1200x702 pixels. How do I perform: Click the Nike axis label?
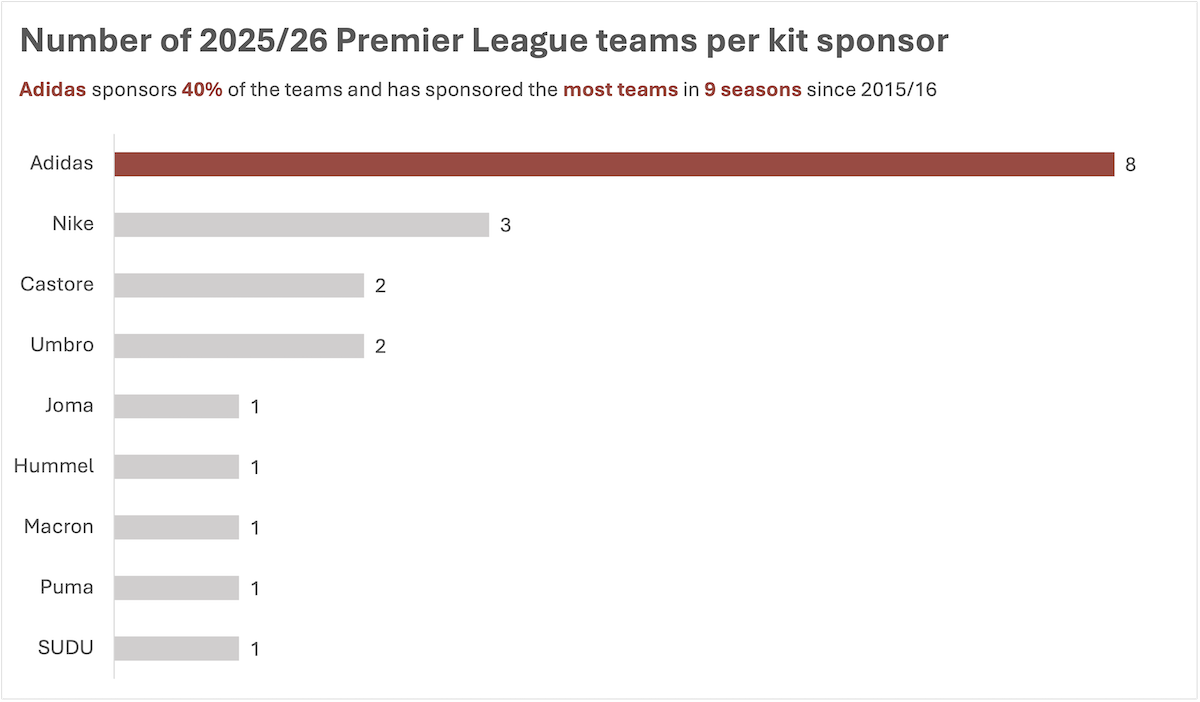73,224
